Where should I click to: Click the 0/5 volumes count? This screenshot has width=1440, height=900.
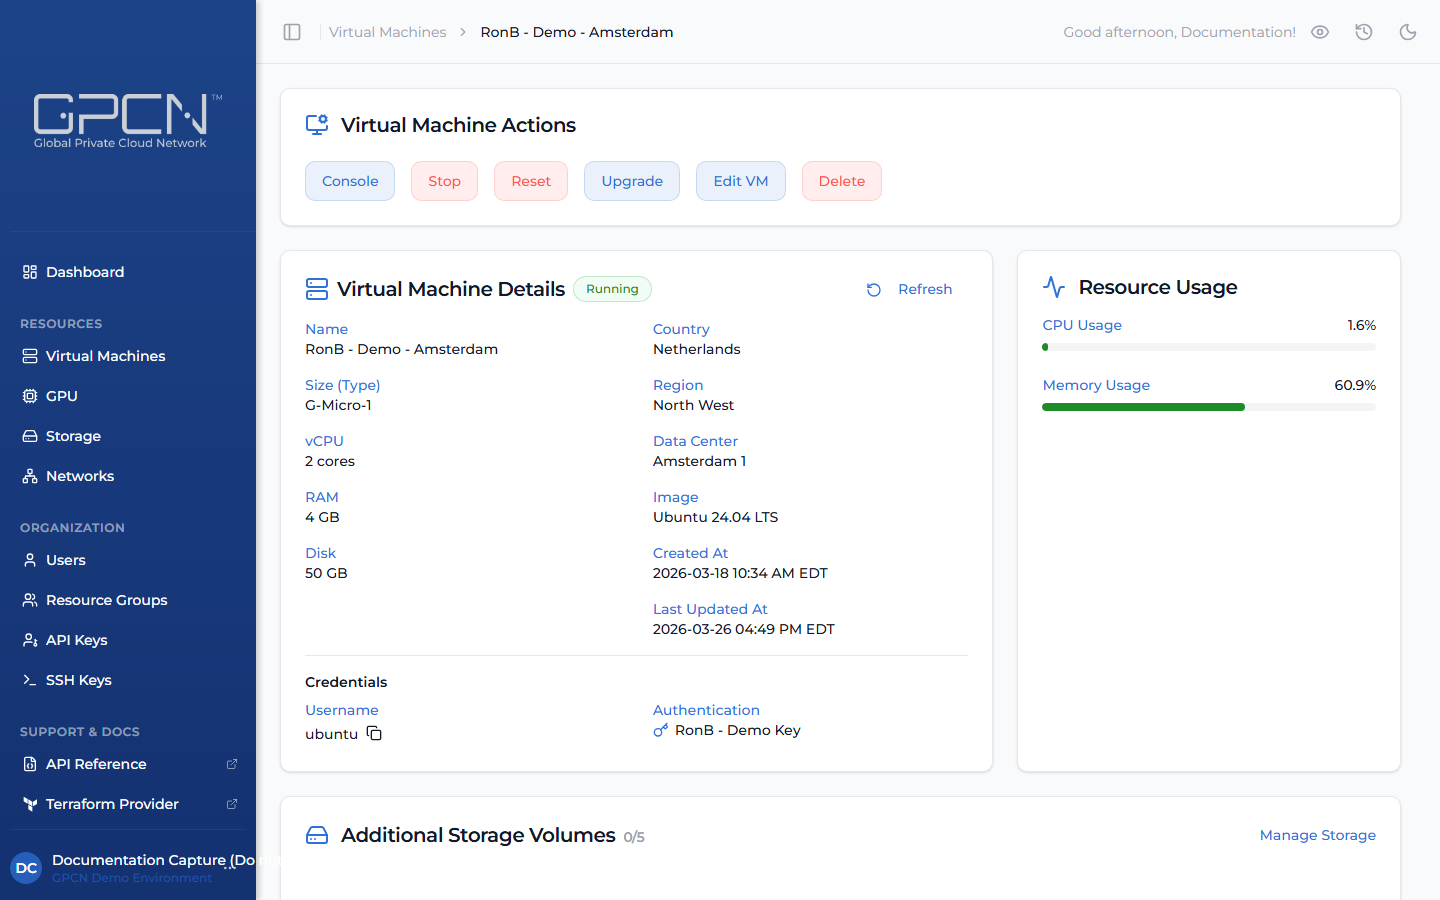coord(634,837)
